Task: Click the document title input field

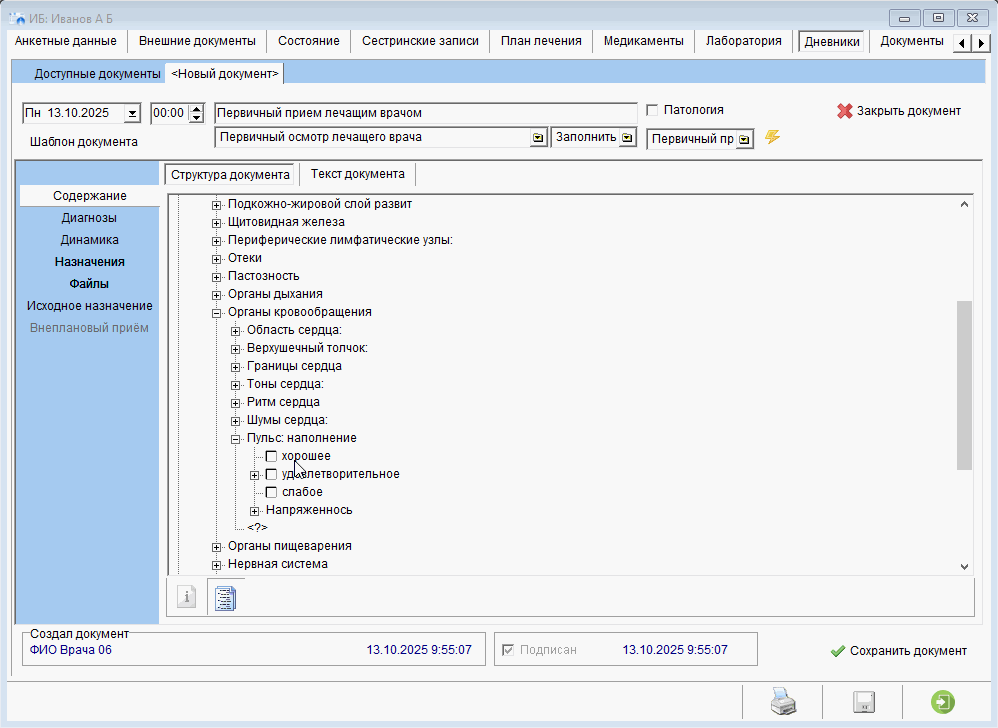Action: (x=425, y=113)
